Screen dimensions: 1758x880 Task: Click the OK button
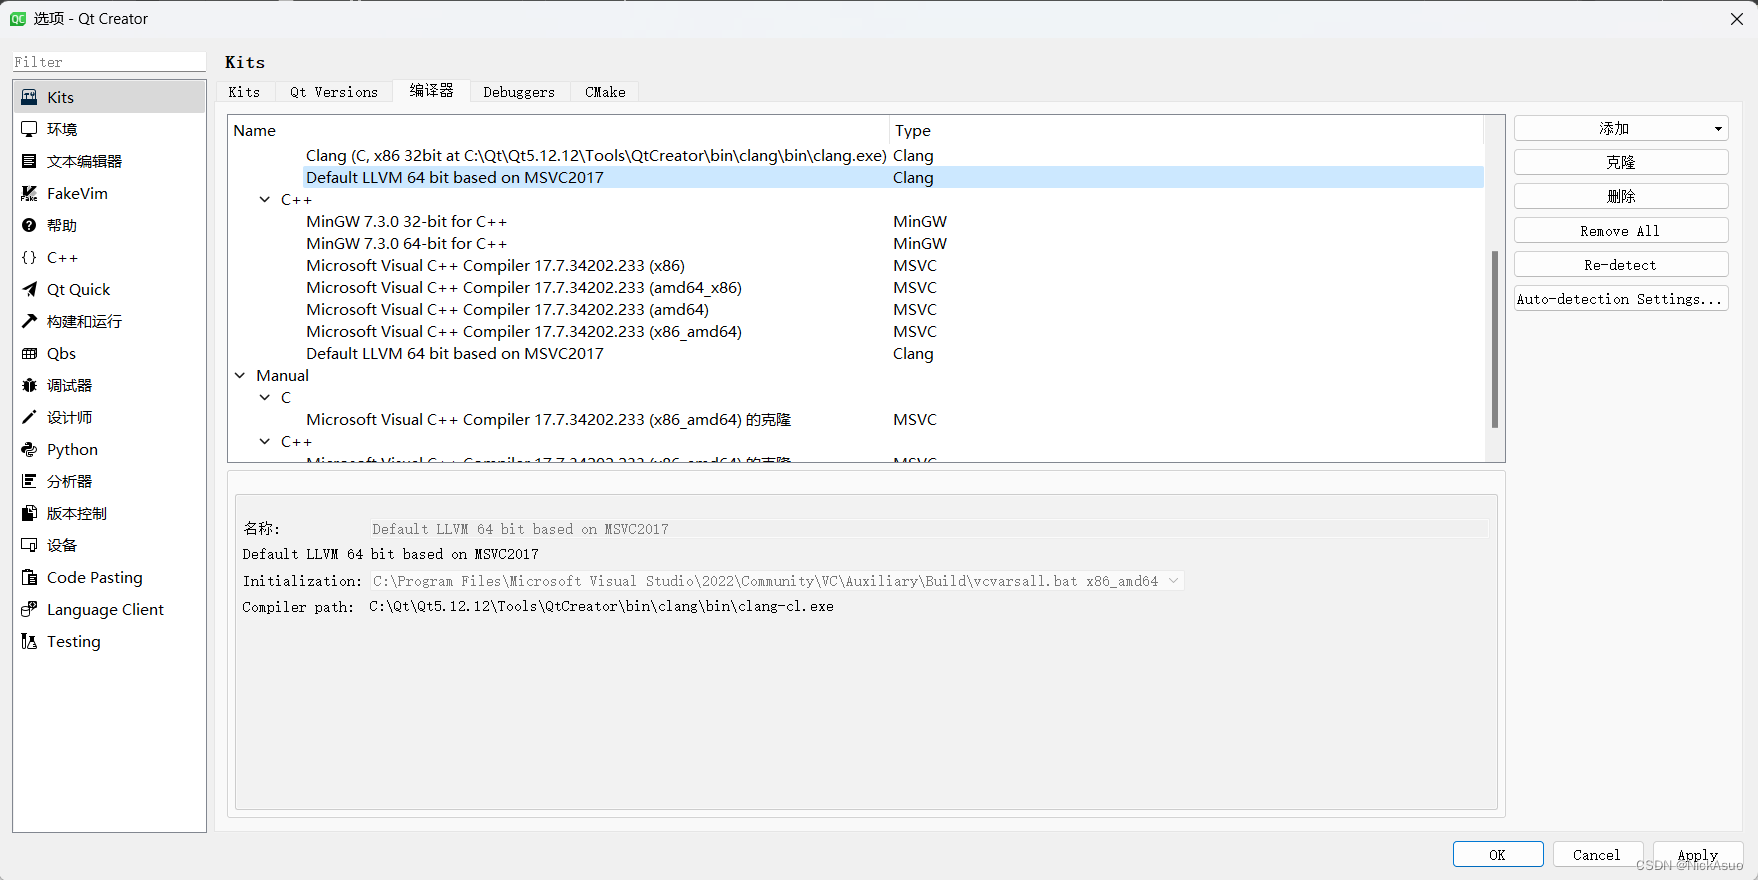tap(1498, 854)
